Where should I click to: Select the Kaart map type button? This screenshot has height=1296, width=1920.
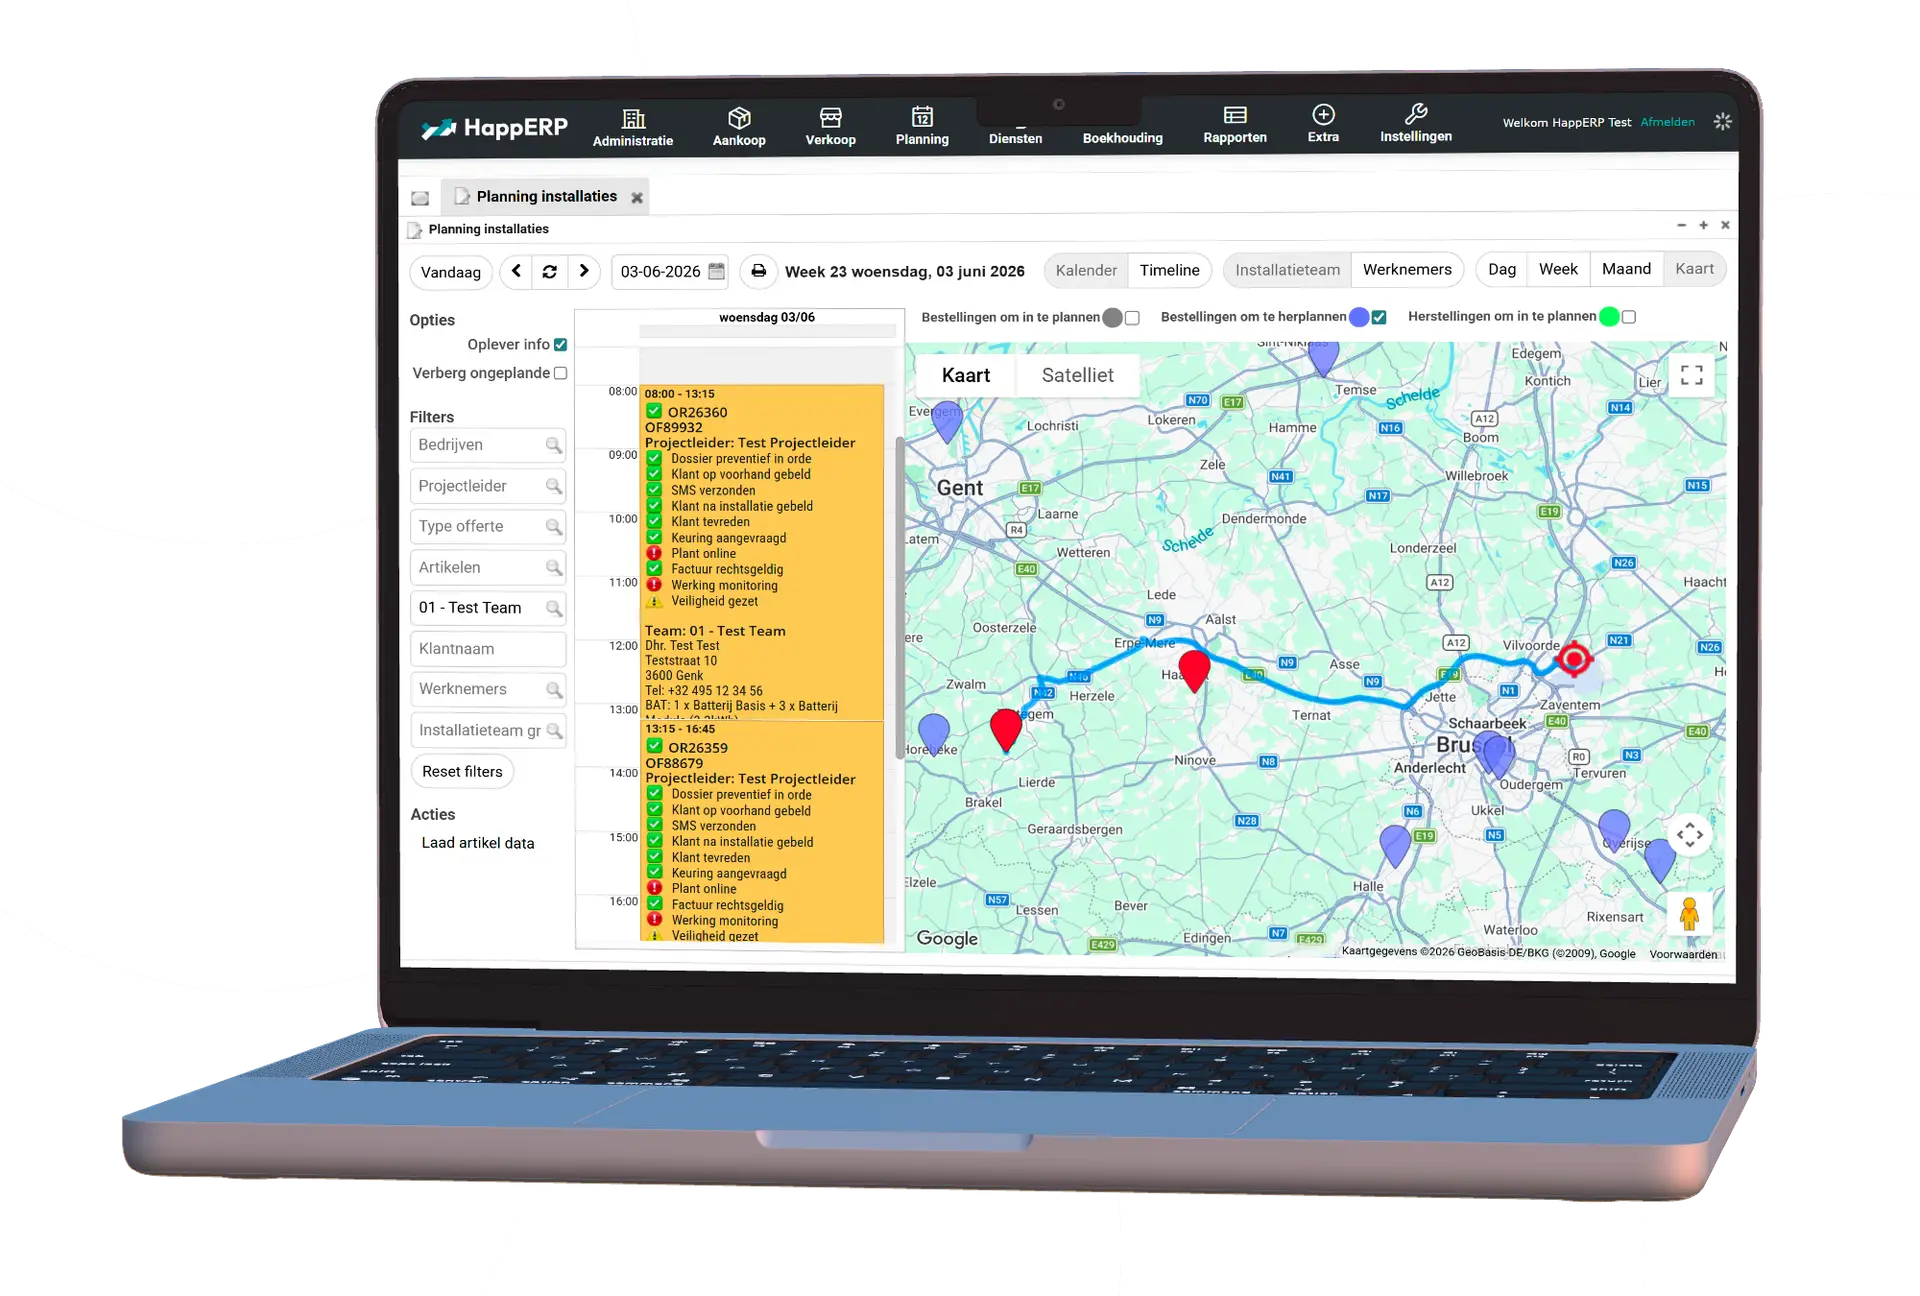coord(966,375)
